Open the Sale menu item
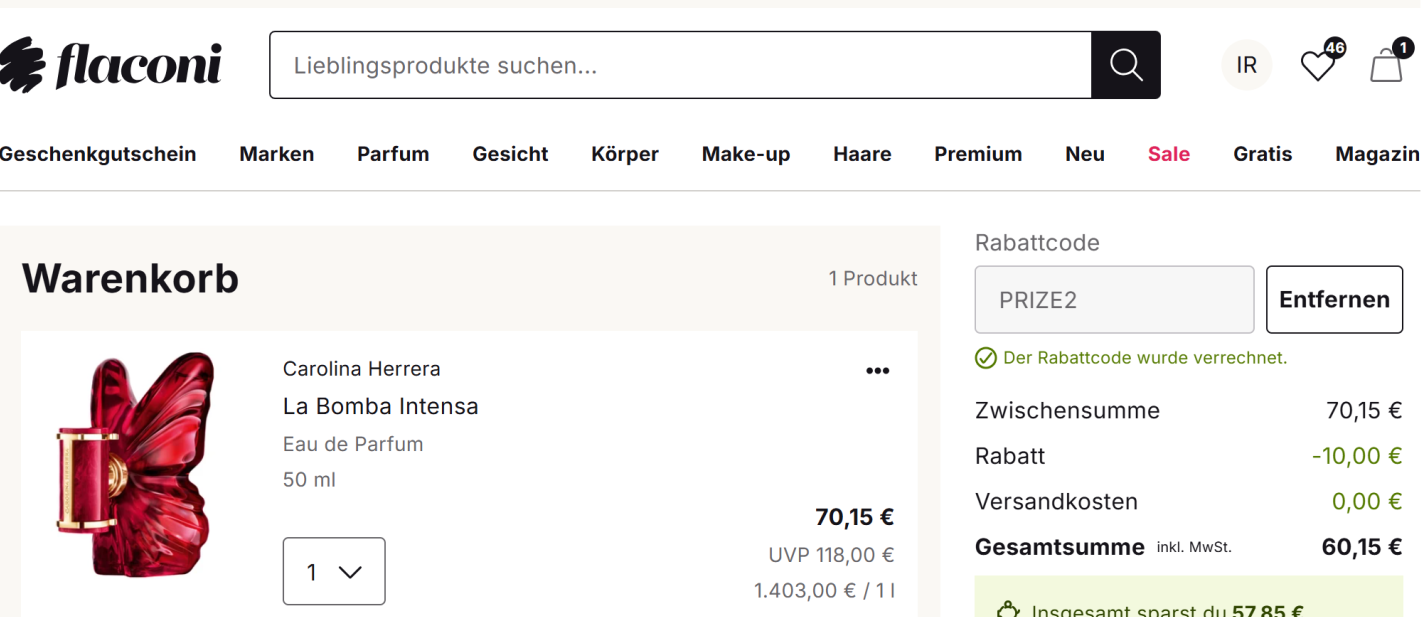Image resolution: width=1423 pixels, height=617 pixels. pos(1169,154)
